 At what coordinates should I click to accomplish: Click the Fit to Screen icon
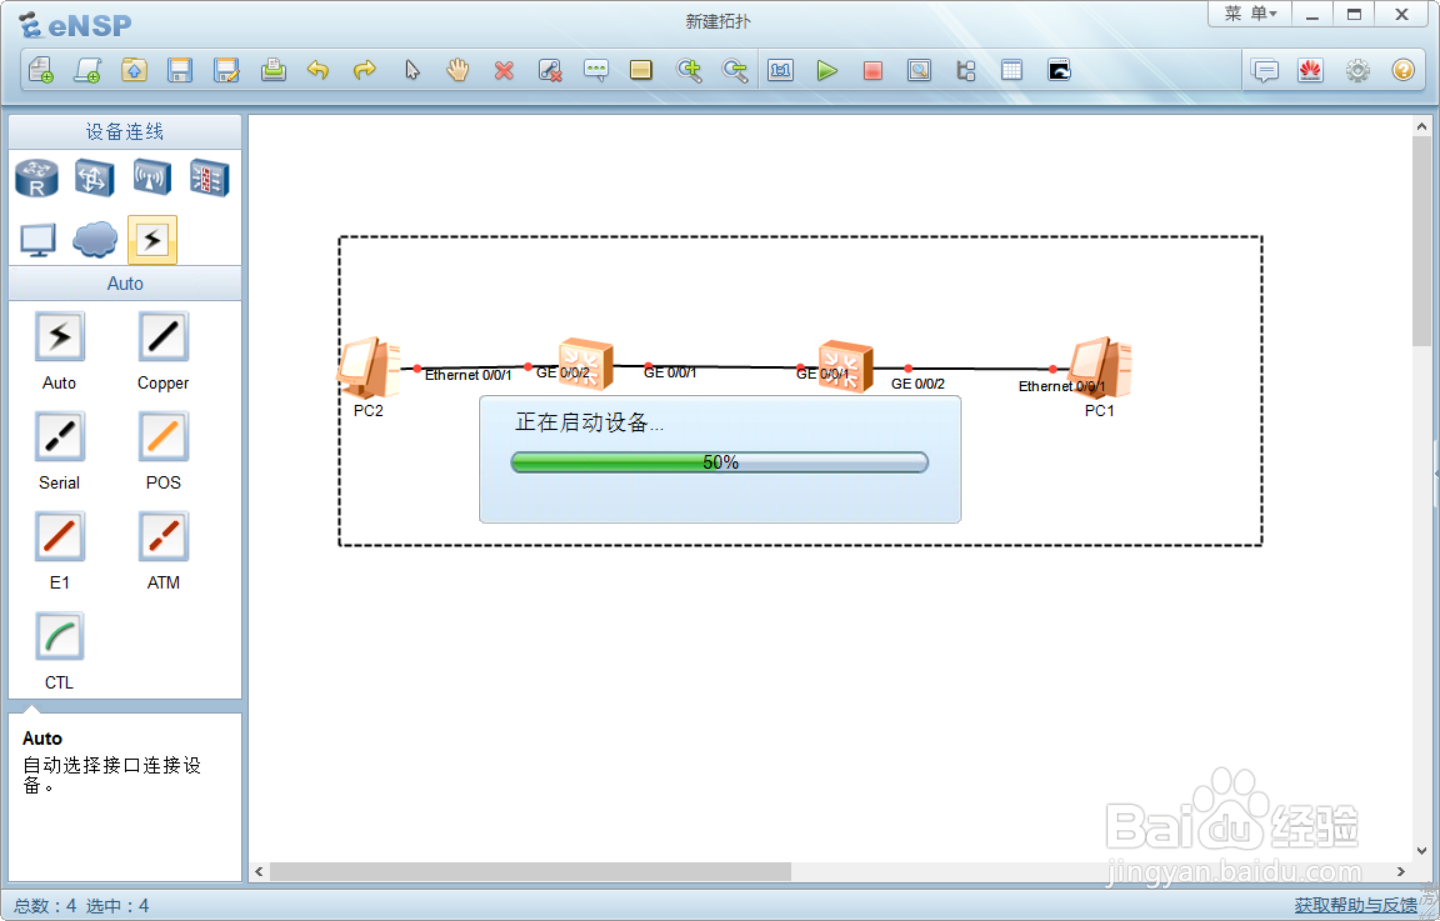click(781, 70)
